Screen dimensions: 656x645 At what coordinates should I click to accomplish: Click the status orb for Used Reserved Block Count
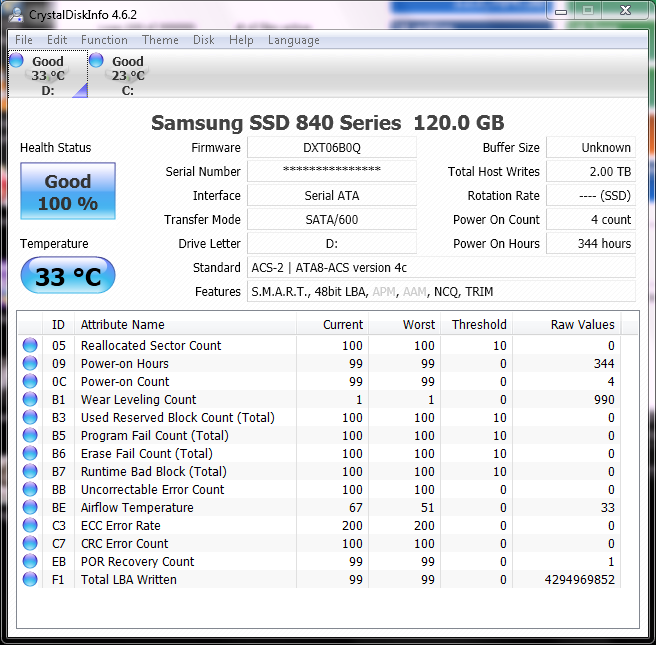30,417
